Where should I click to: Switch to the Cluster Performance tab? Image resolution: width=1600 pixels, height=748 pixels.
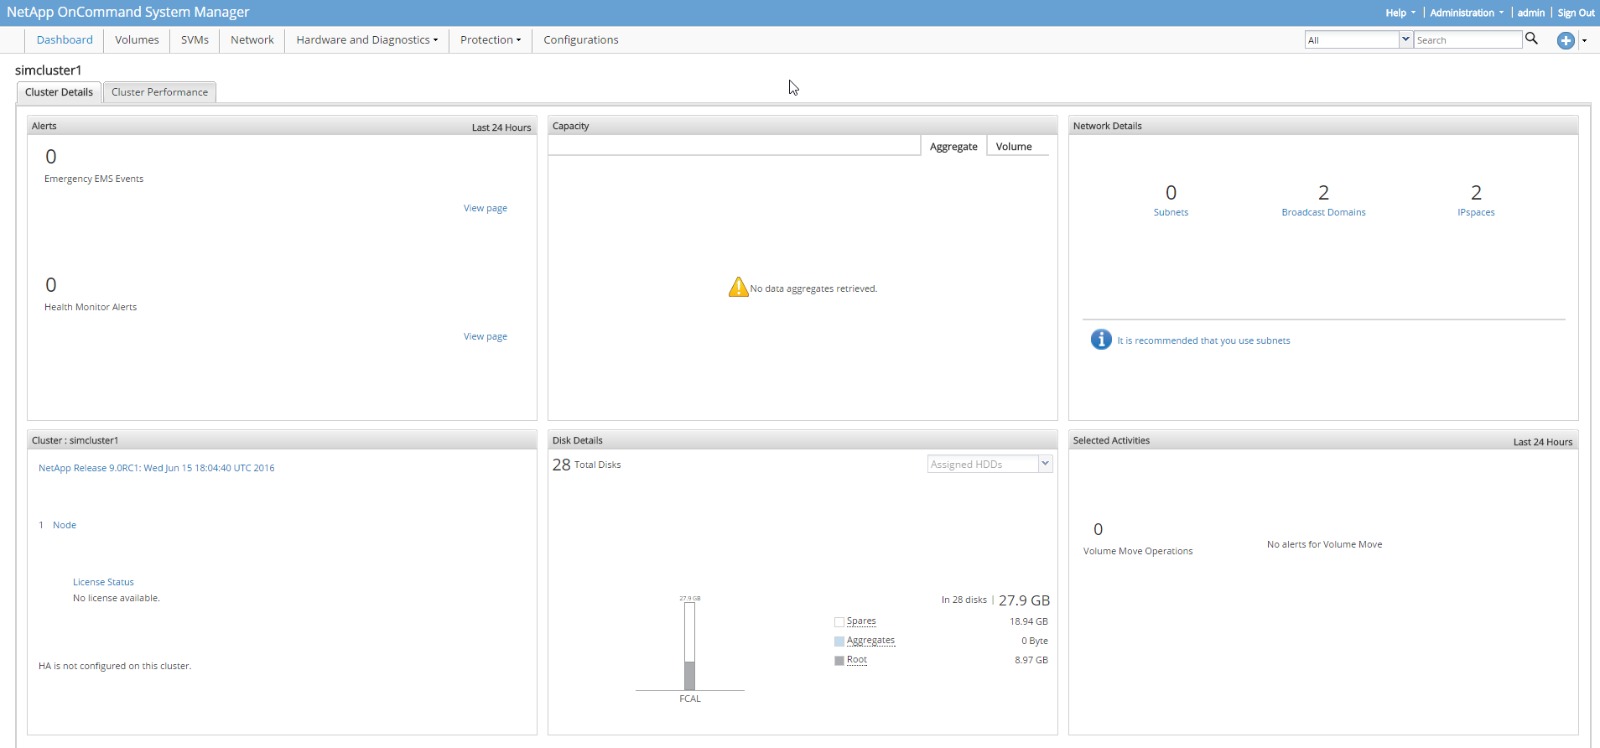tap(160, 92)
